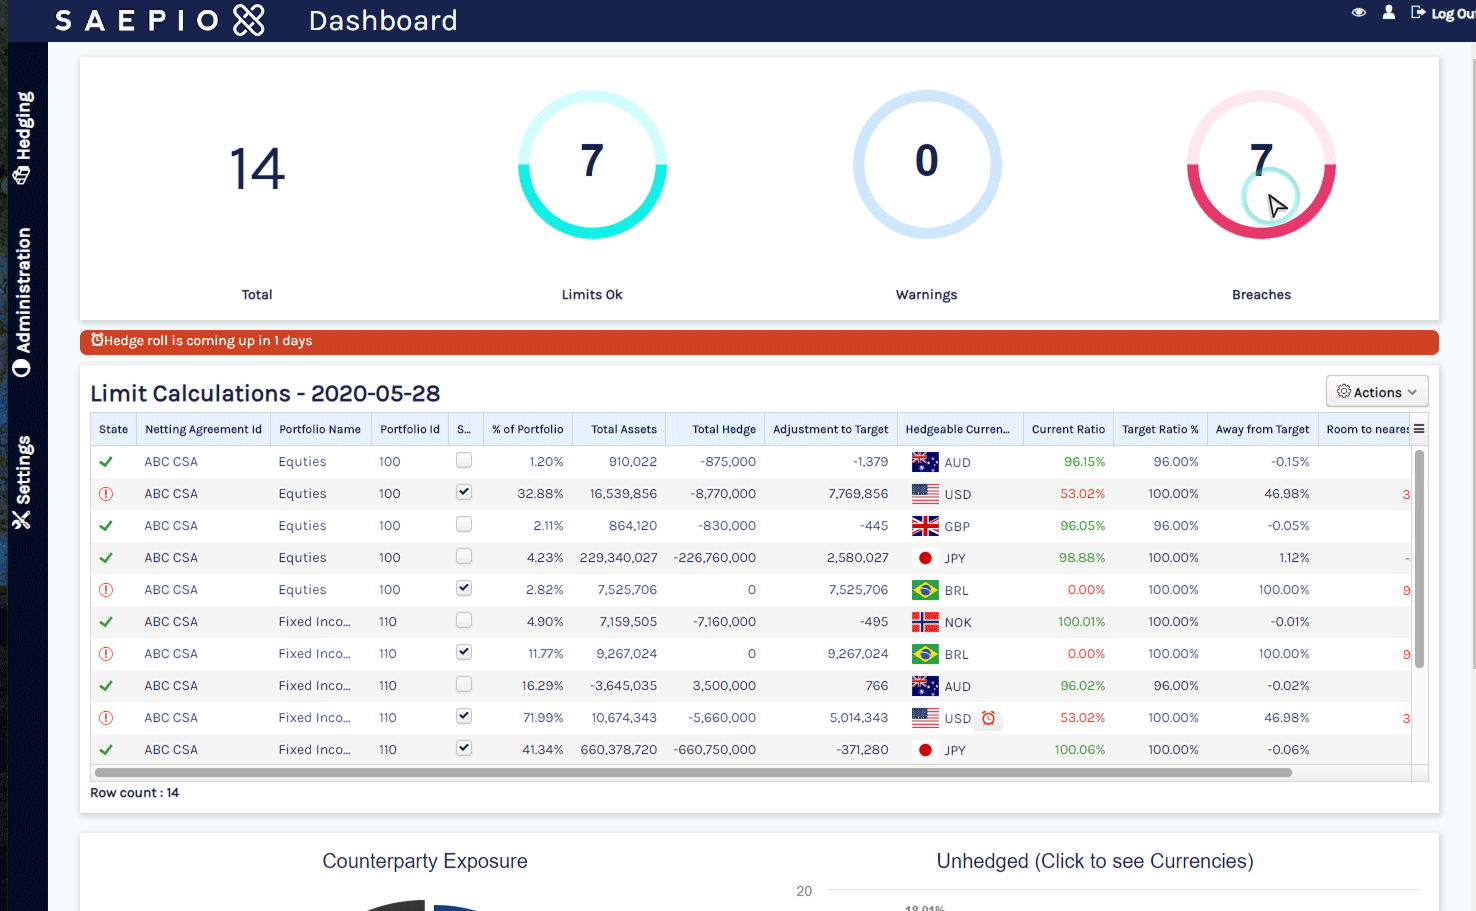1476x911 pixels.
Task: Click the green check in AUD Equties row
Action: [x=106, y=462]
